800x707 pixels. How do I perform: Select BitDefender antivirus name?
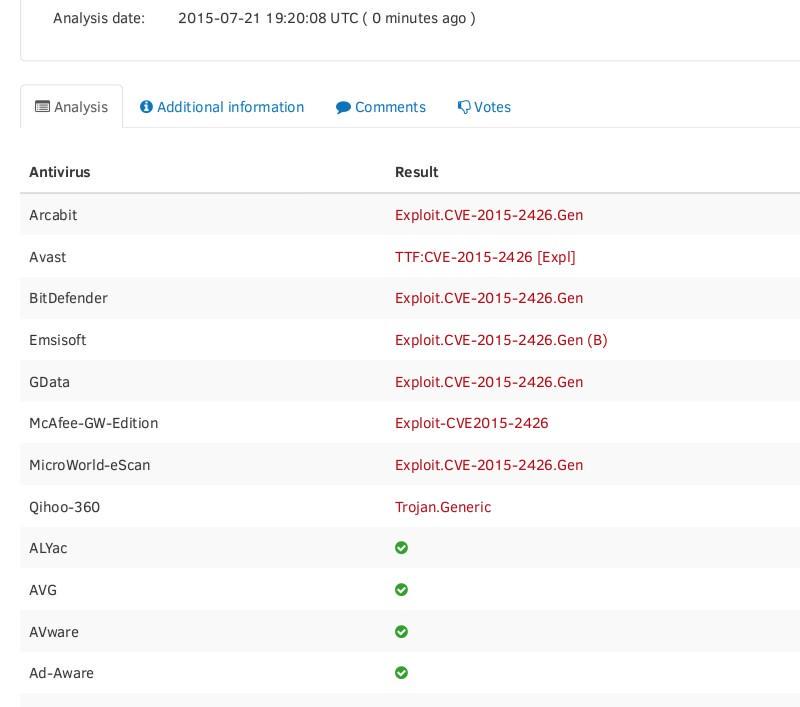pos(68,298)
